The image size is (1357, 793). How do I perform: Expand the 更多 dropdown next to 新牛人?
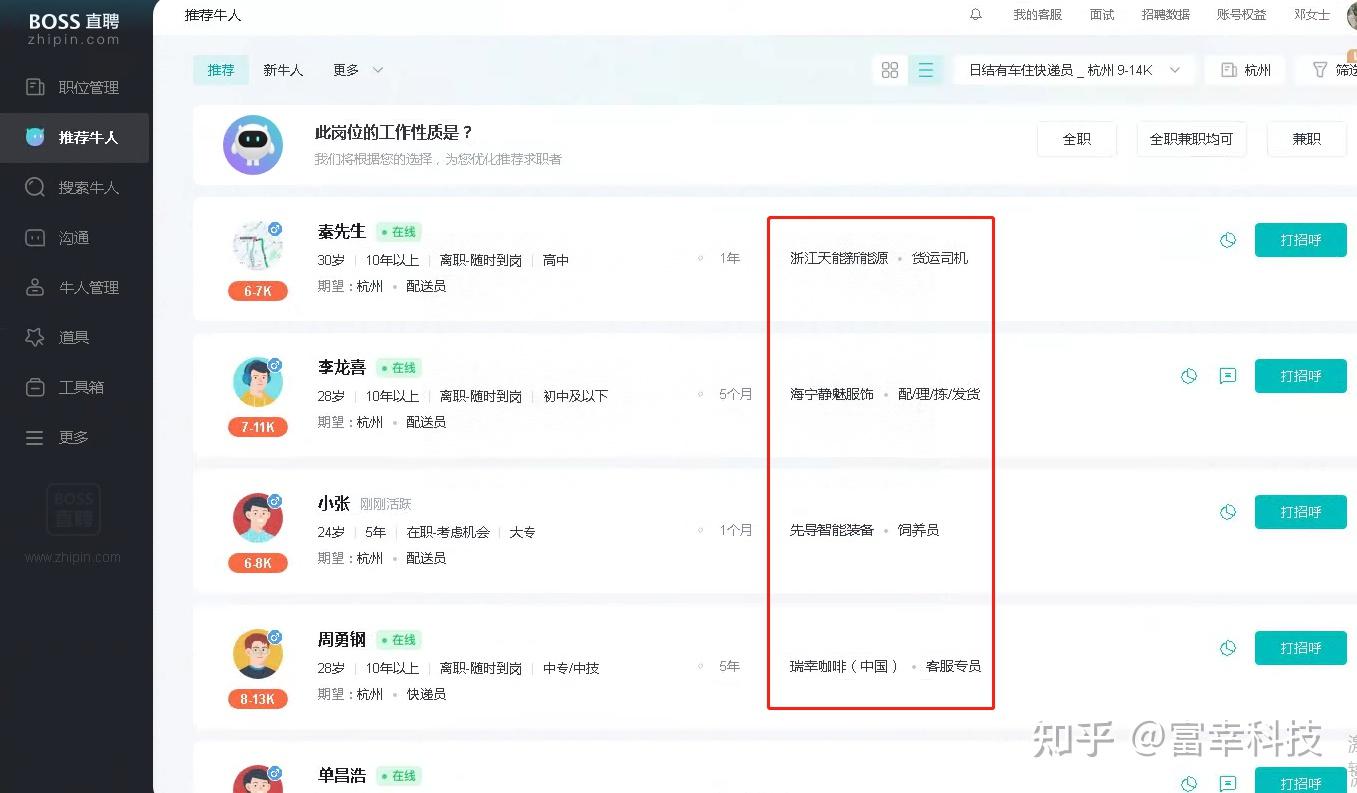358,70
